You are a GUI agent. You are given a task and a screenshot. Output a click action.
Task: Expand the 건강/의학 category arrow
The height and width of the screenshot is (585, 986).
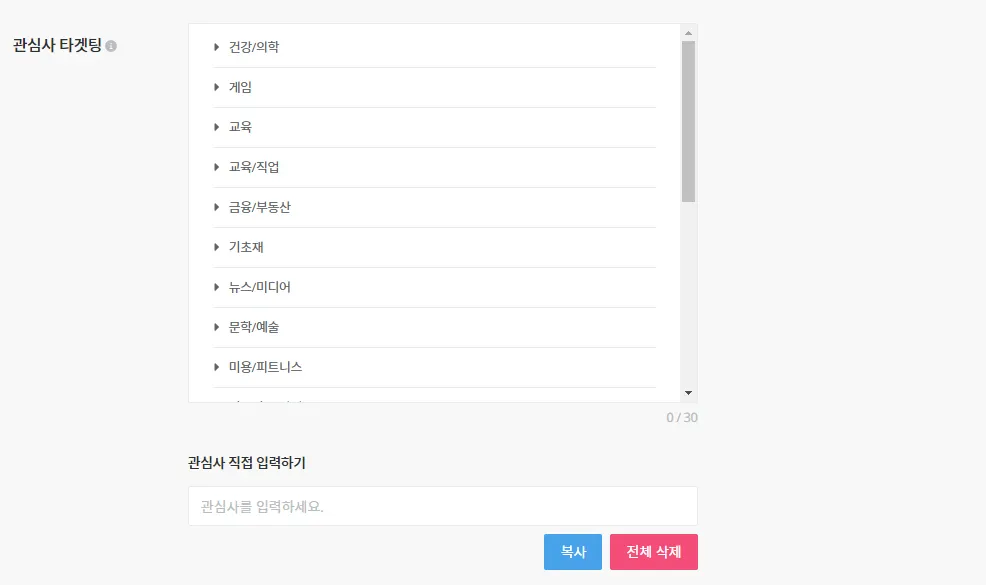click(216, 47)
